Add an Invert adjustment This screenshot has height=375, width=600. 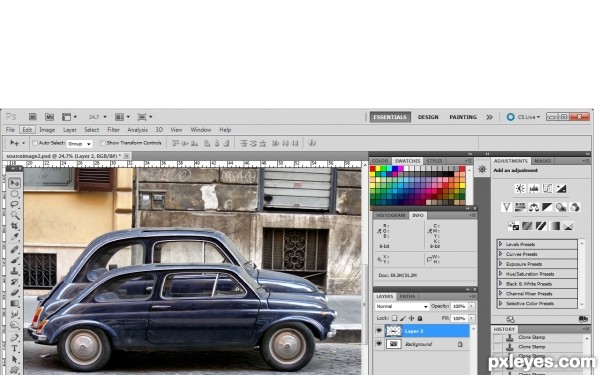click(x=514, y=226)
